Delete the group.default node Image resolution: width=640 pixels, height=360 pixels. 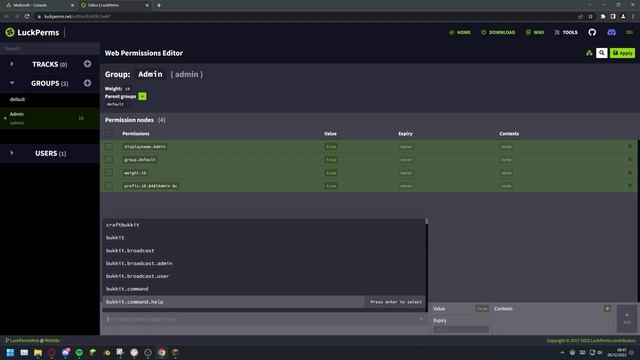630,160
